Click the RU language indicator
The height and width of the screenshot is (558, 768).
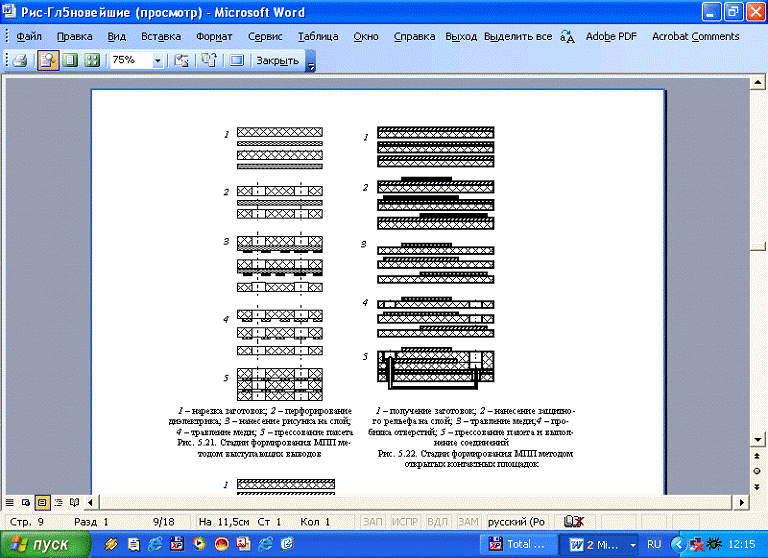654,544
